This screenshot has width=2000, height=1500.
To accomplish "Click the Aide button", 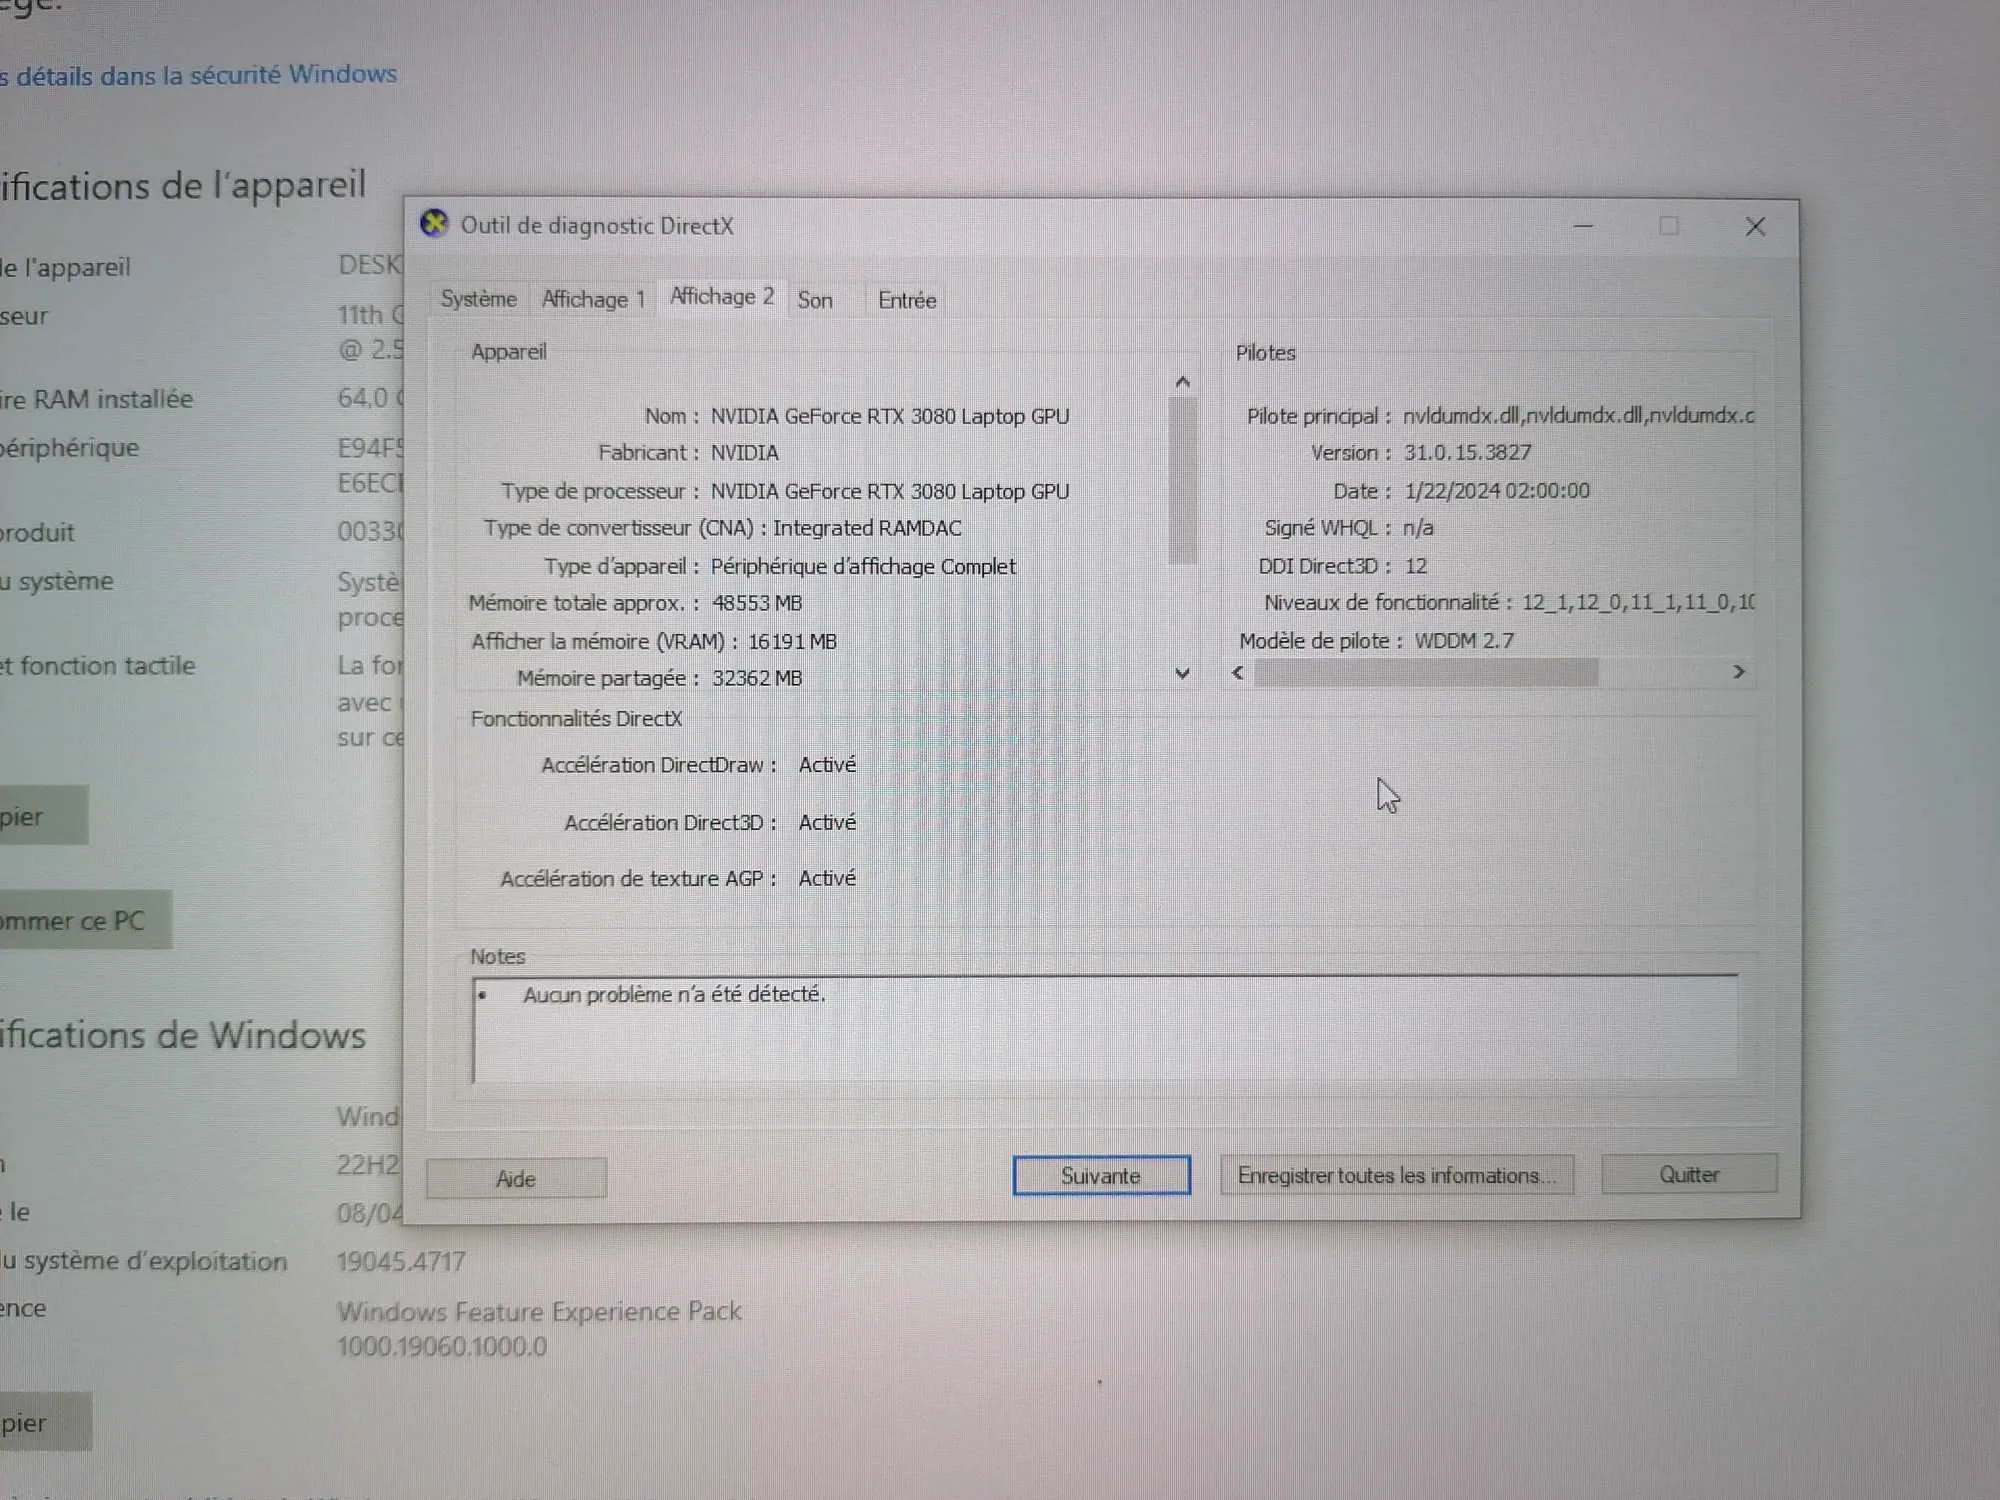I will pyautogui.click(x=516, y=1178).
